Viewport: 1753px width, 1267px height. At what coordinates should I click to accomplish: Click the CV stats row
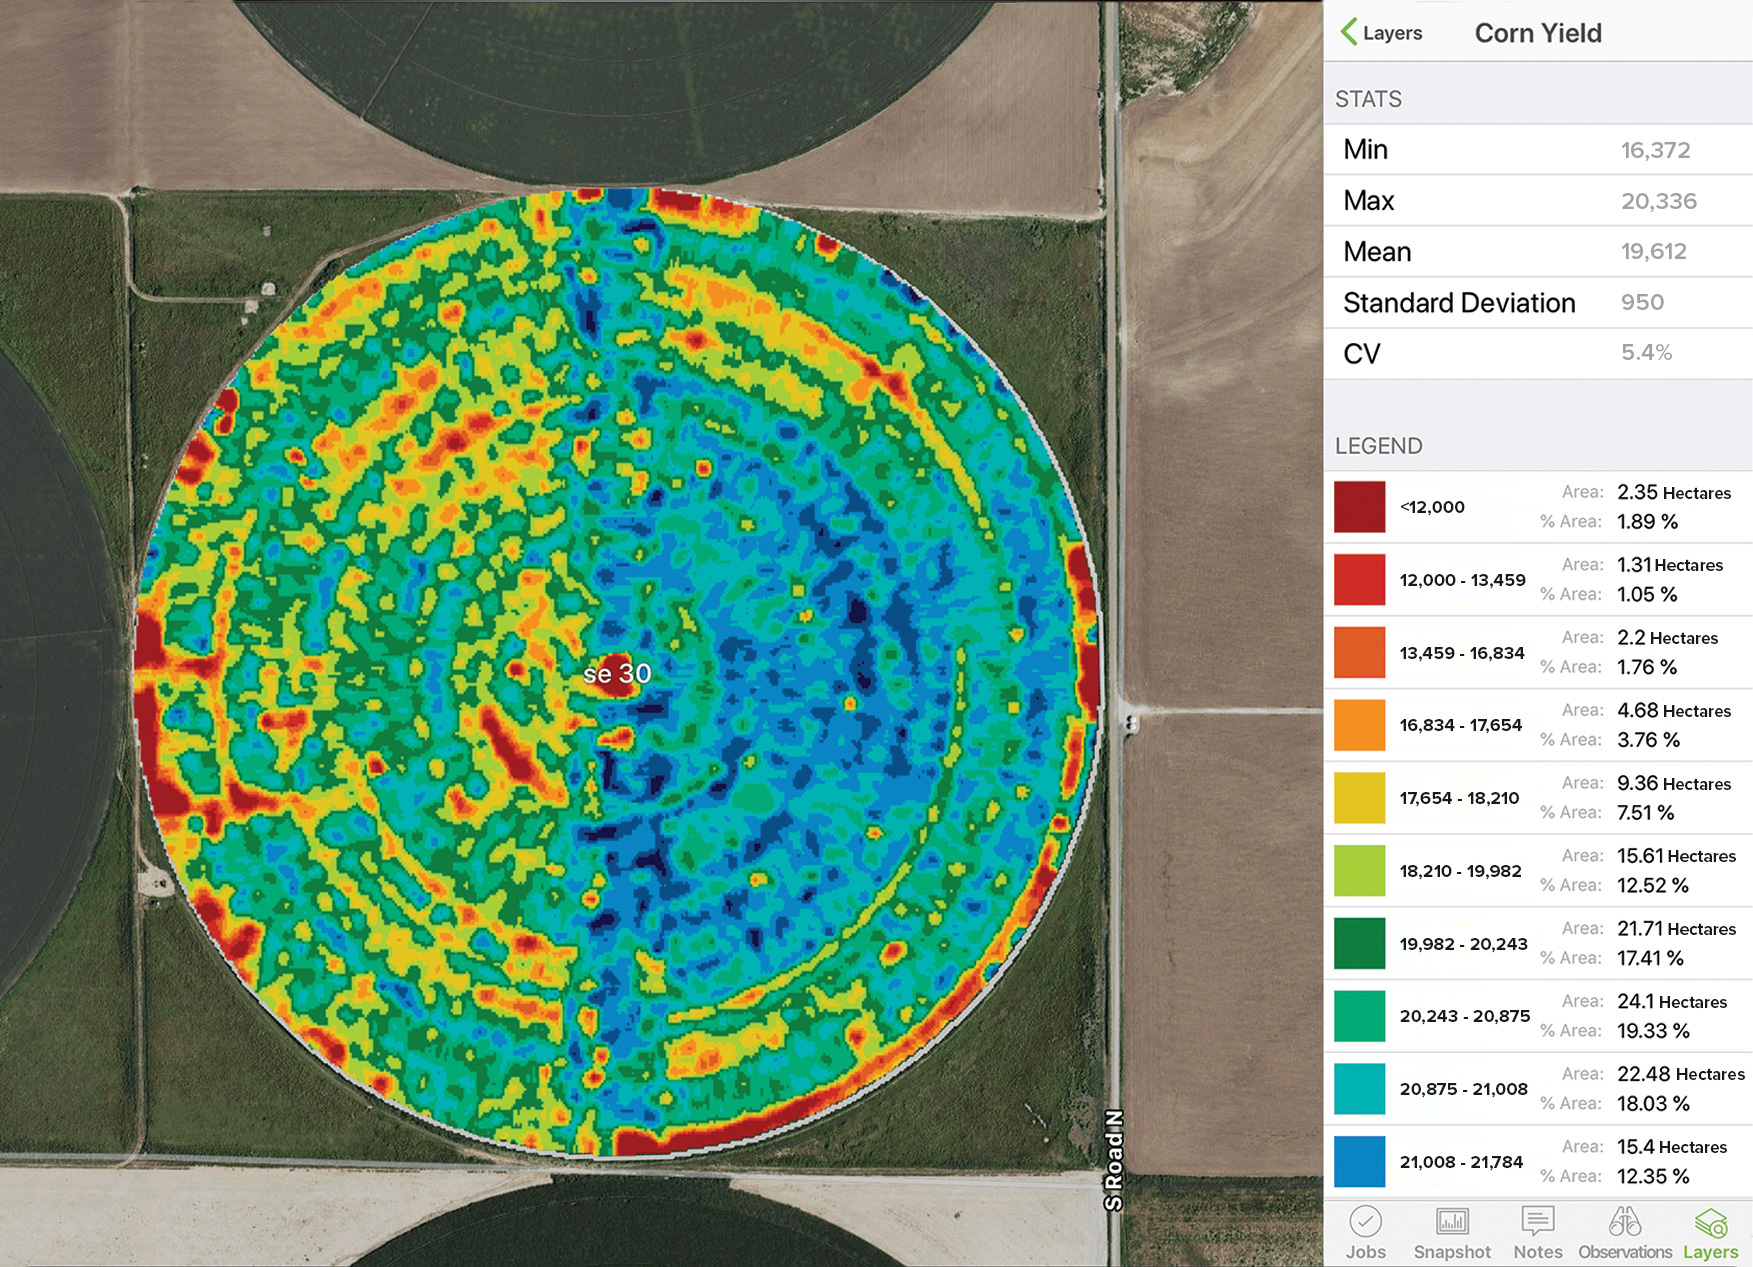click(x=1537, y=354)
